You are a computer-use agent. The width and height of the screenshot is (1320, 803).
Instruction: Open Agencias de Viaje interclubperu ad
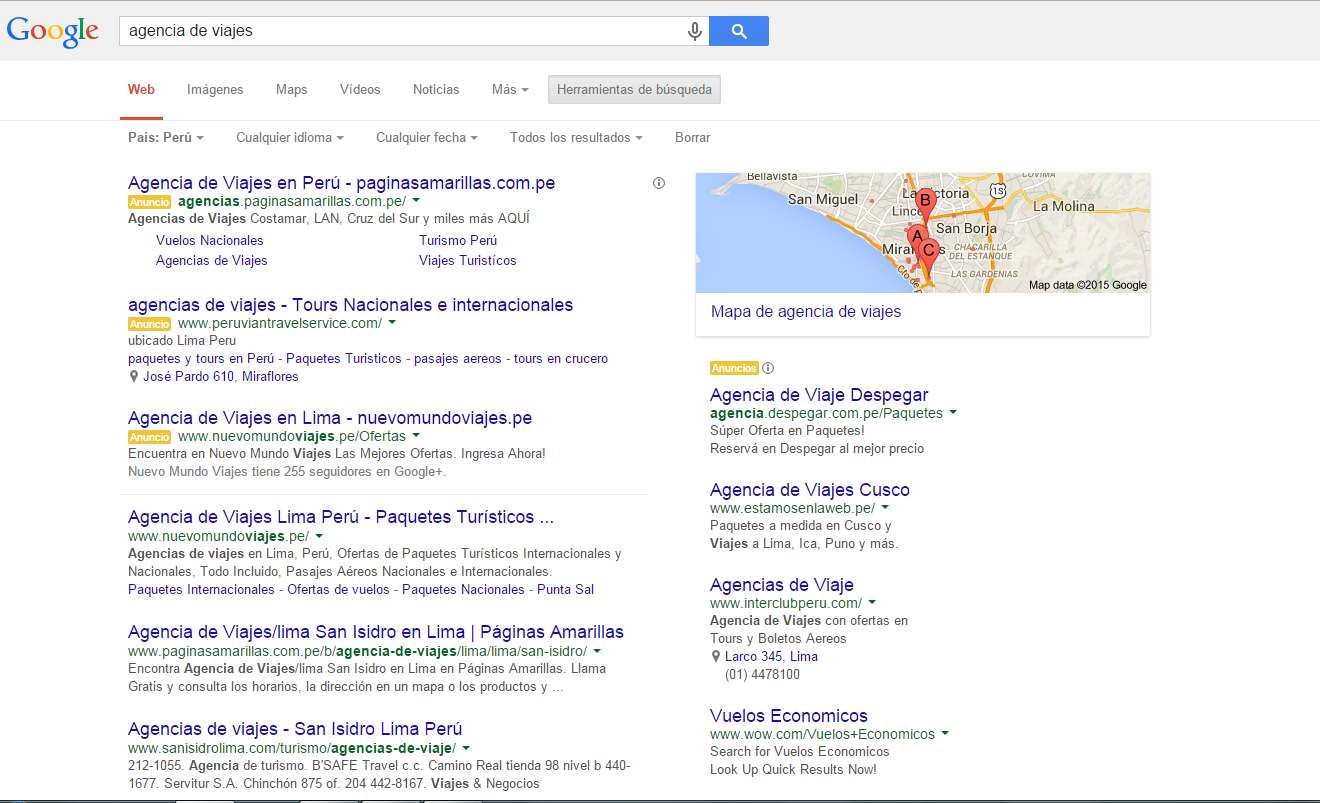click(x=782, y=585)
